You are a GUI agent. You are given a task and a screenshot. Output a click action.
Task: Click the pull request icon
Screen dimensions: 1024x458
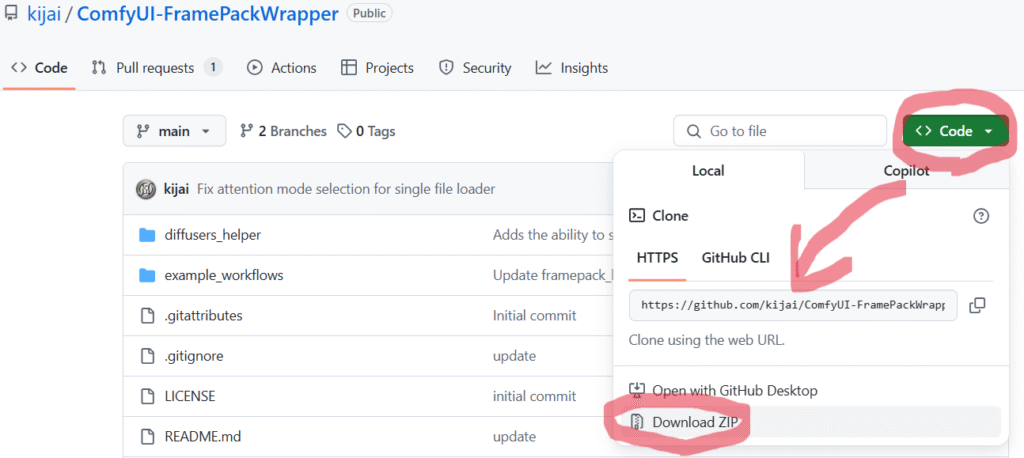click(99, 67)
